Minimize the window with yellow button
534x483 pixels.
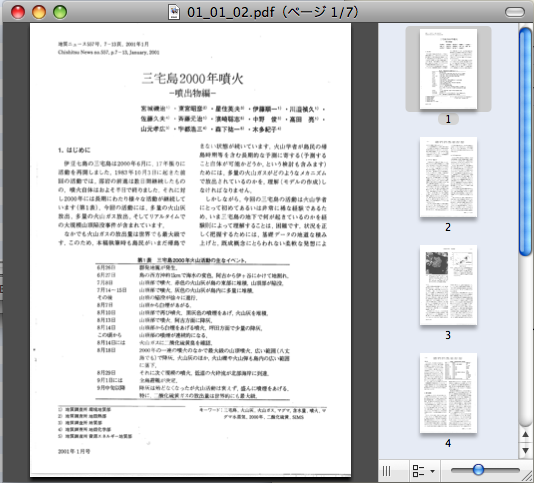coord(39,12)
